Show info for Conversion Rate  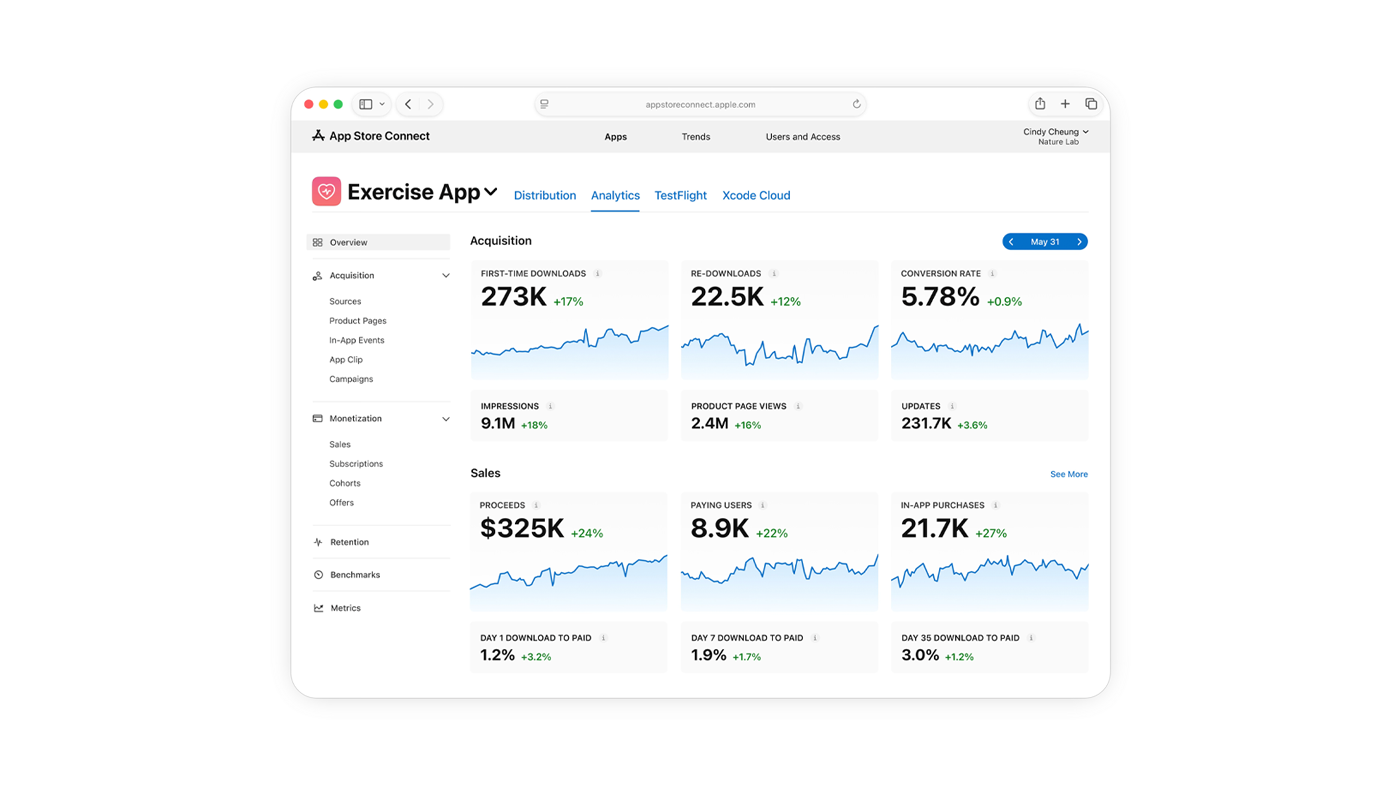992,273
